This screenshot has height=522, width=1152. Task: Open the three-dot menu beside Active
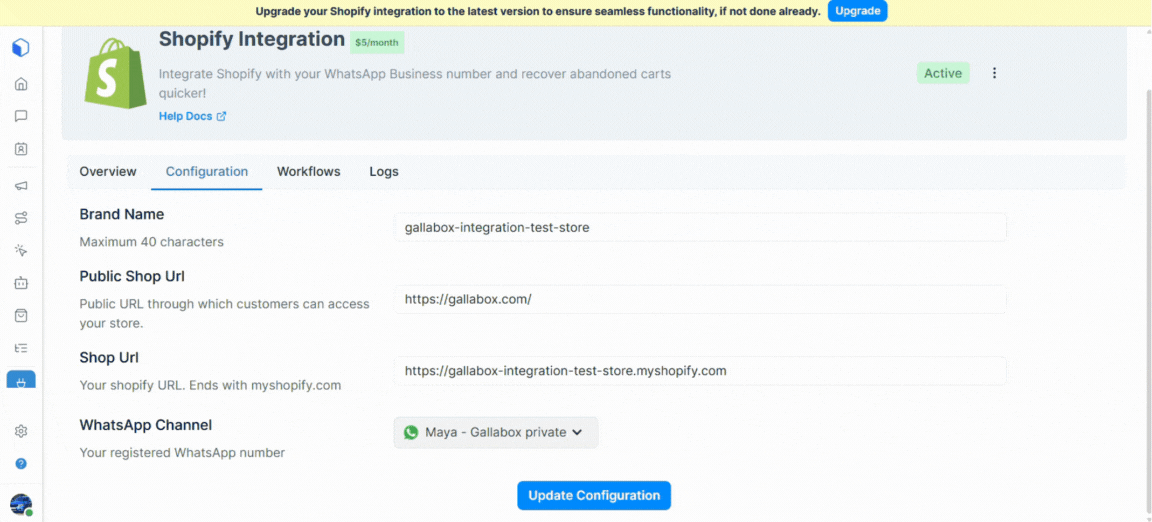click(995, 73)
